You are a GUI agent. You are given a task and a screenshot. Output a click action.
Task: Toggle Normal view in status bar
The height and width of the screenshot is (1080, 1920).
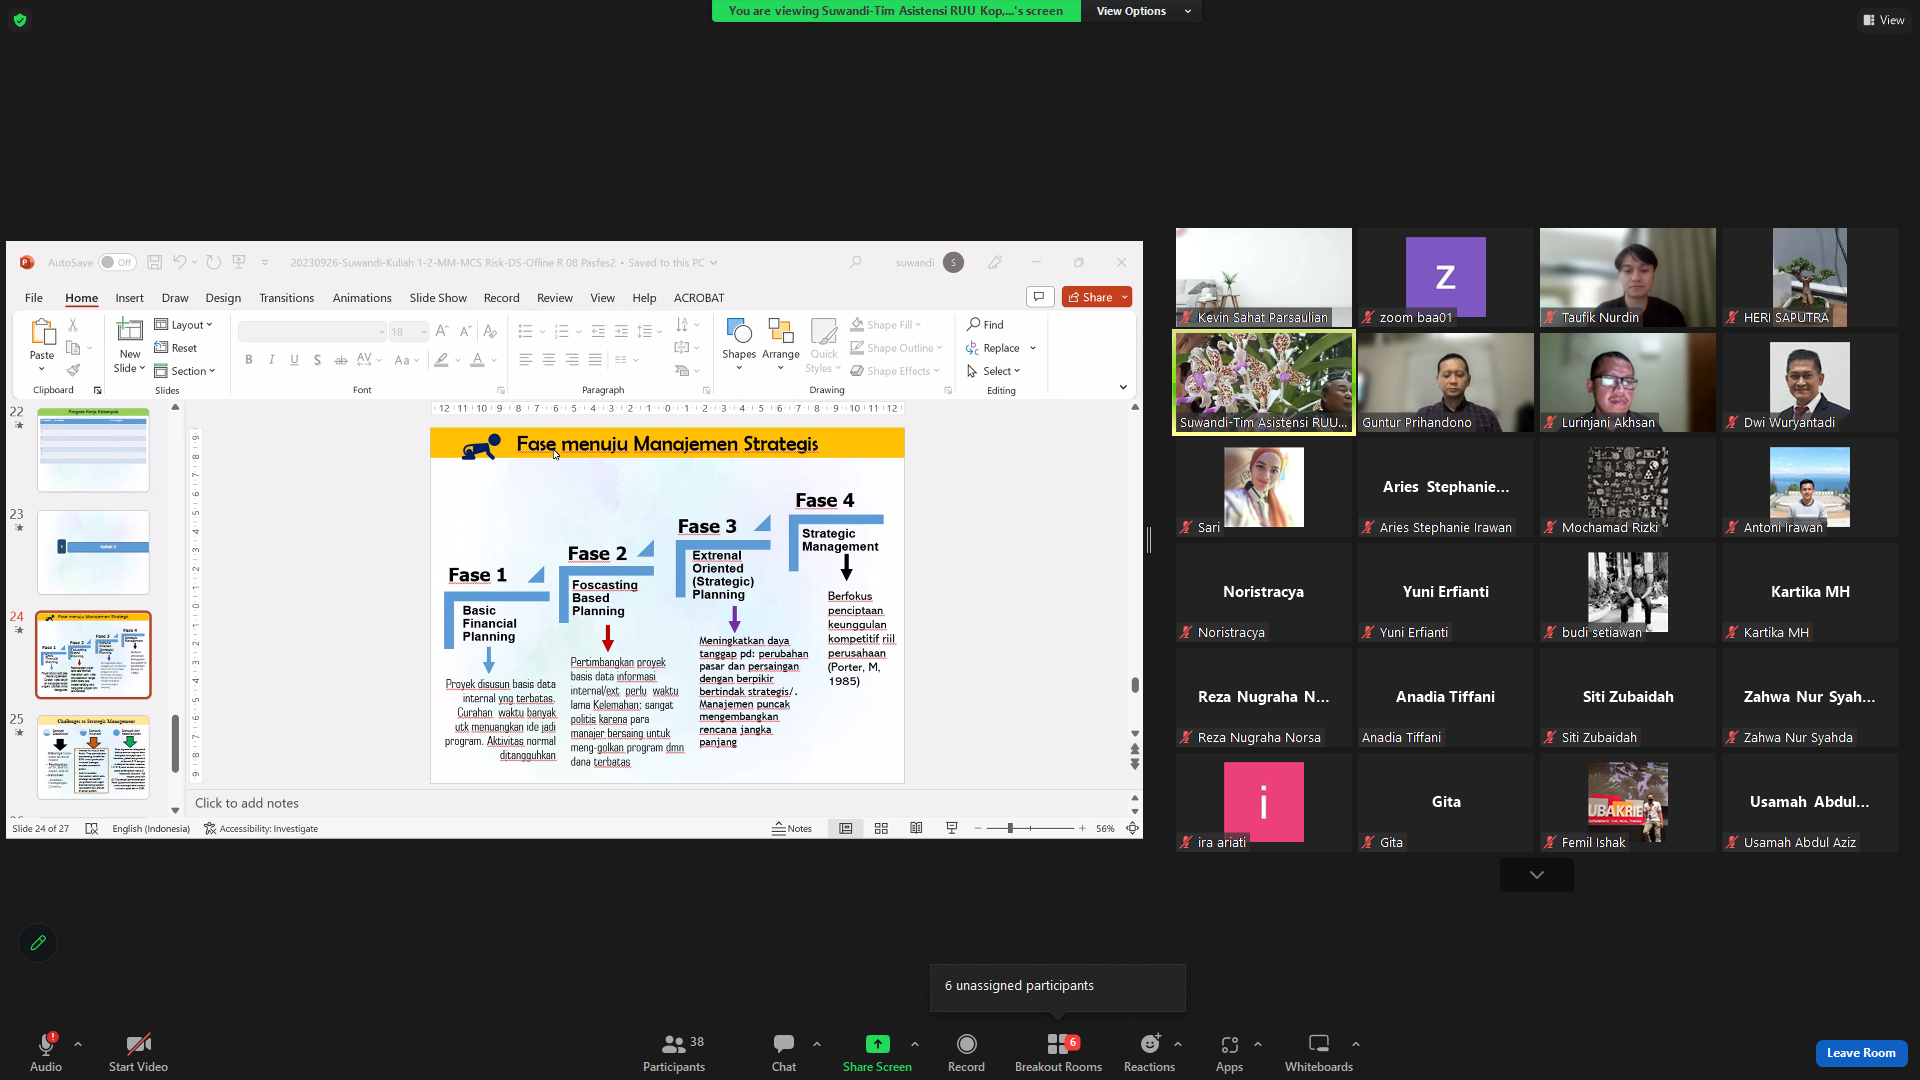coord(846,829)
